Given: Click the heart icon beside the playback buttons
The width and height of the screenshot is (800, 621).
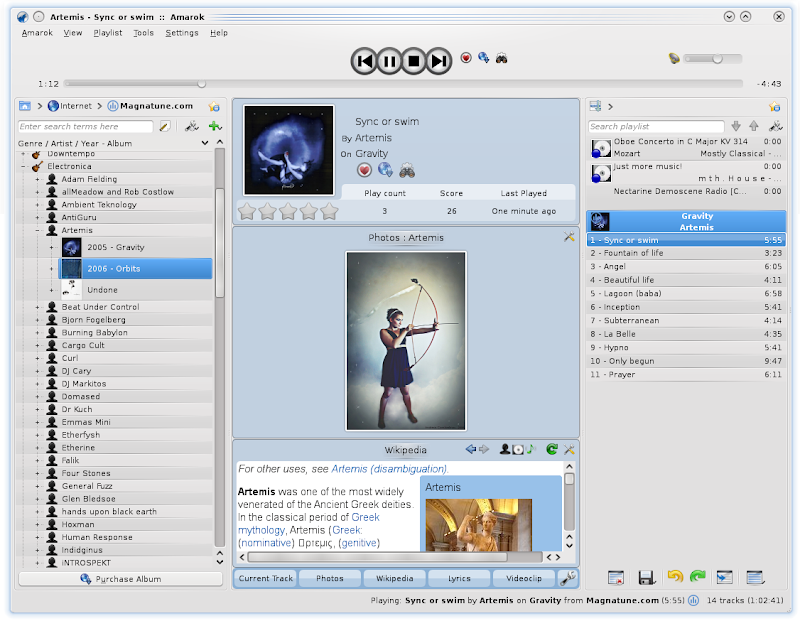Looking at the screenshot, I should pos(466,58).
